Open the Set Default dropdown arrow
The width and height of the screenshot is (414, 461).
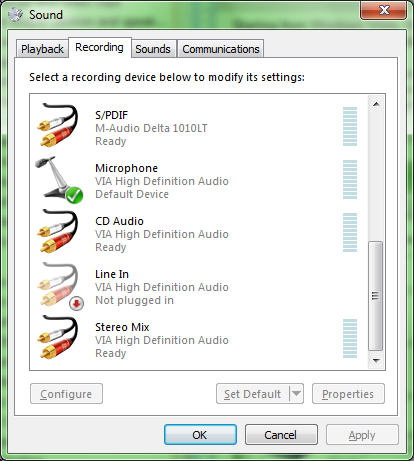coord(296,394)
